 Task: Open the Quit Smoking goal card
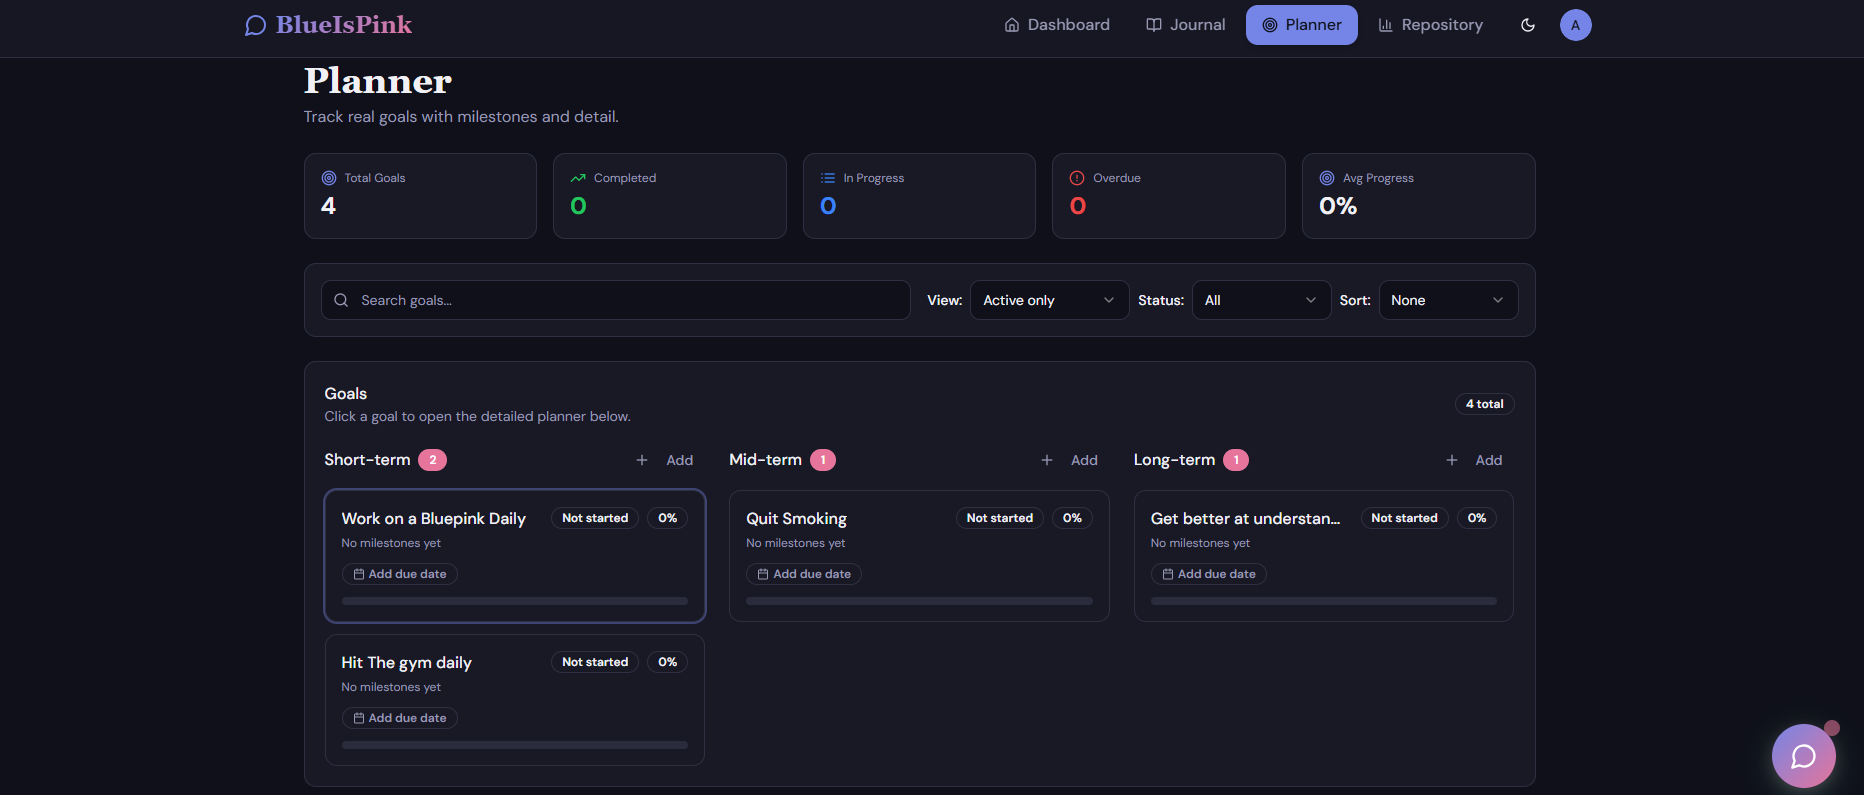[919, 556]
